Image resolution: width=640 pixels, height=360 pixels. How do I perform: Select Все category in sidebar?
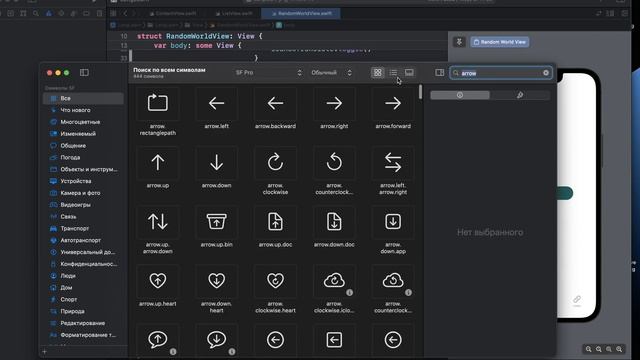[x=83, y=98]
